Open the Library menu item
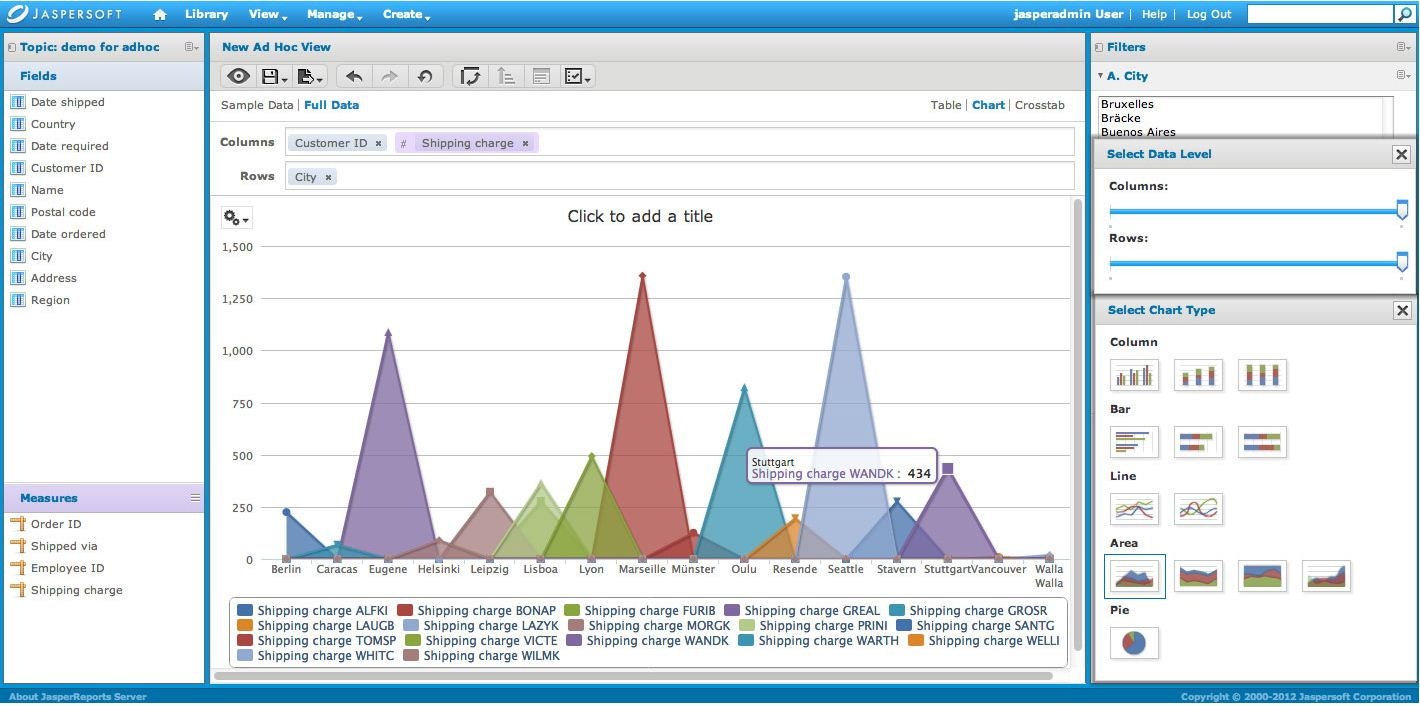Image resolution: width=1420 pixels, height=706 pixels. 207,14
